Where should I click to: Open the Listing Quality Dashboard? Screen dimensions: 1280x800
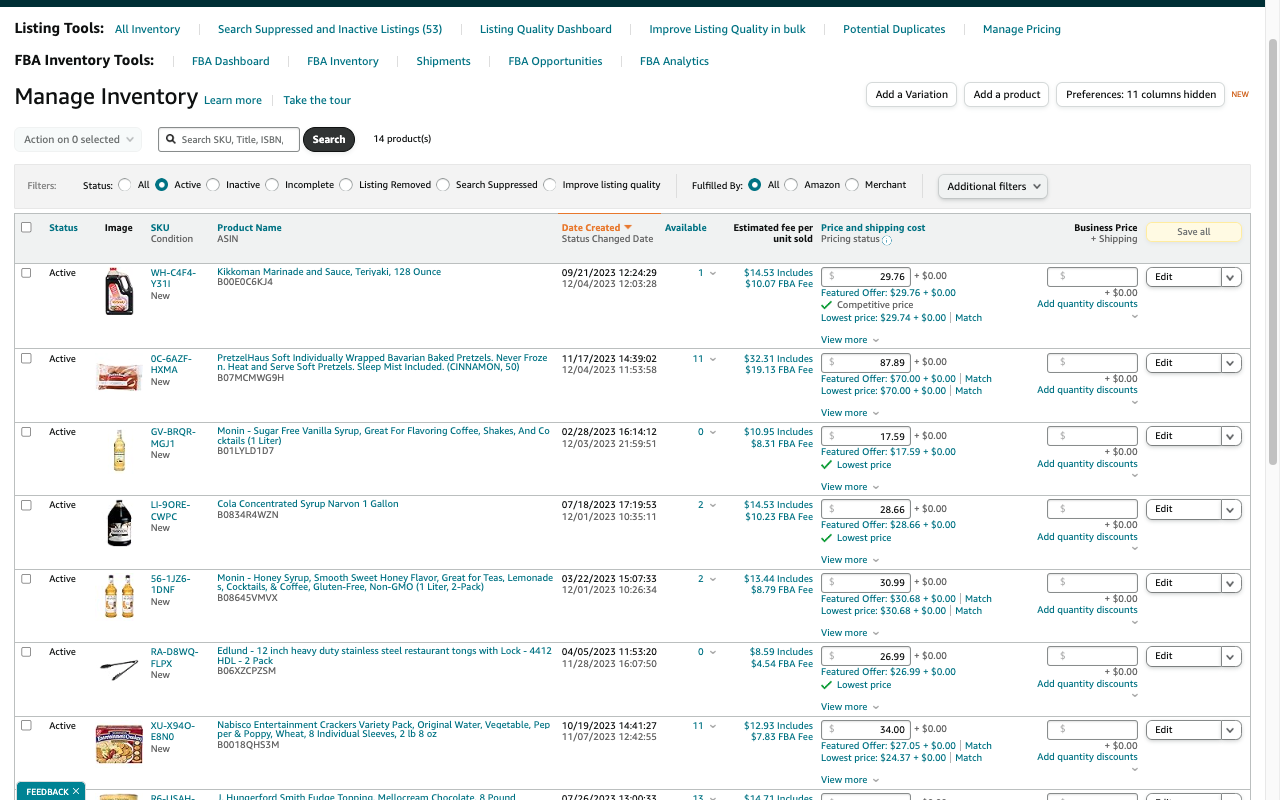(546, 29)
